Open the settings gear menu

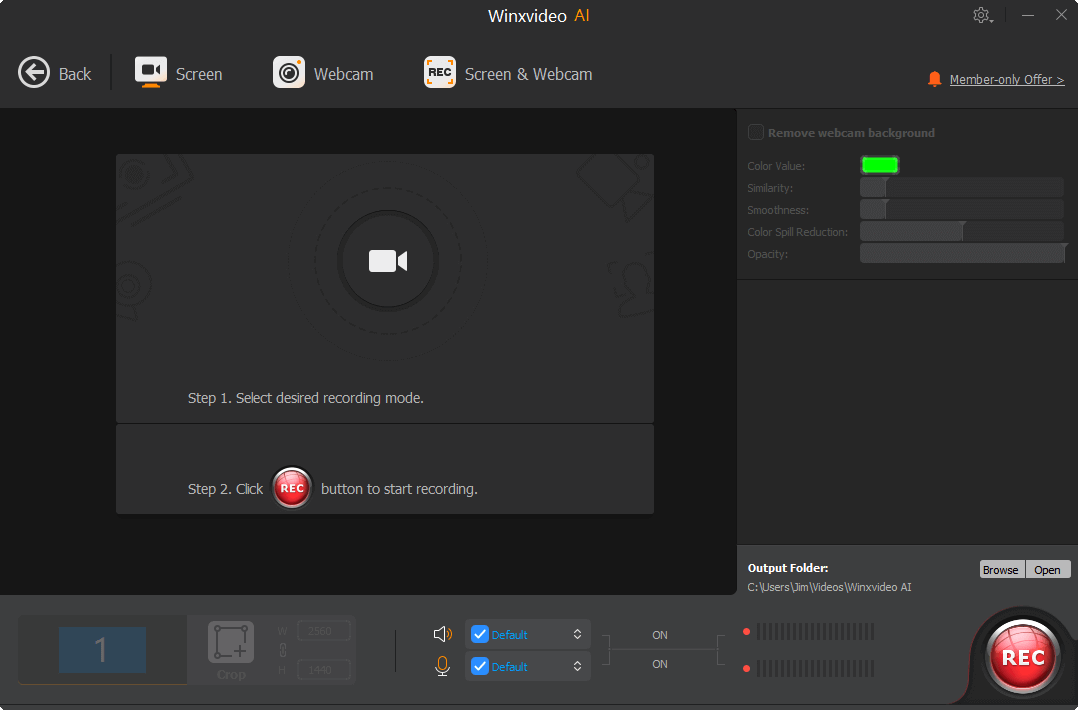click(x=982, y=15)
